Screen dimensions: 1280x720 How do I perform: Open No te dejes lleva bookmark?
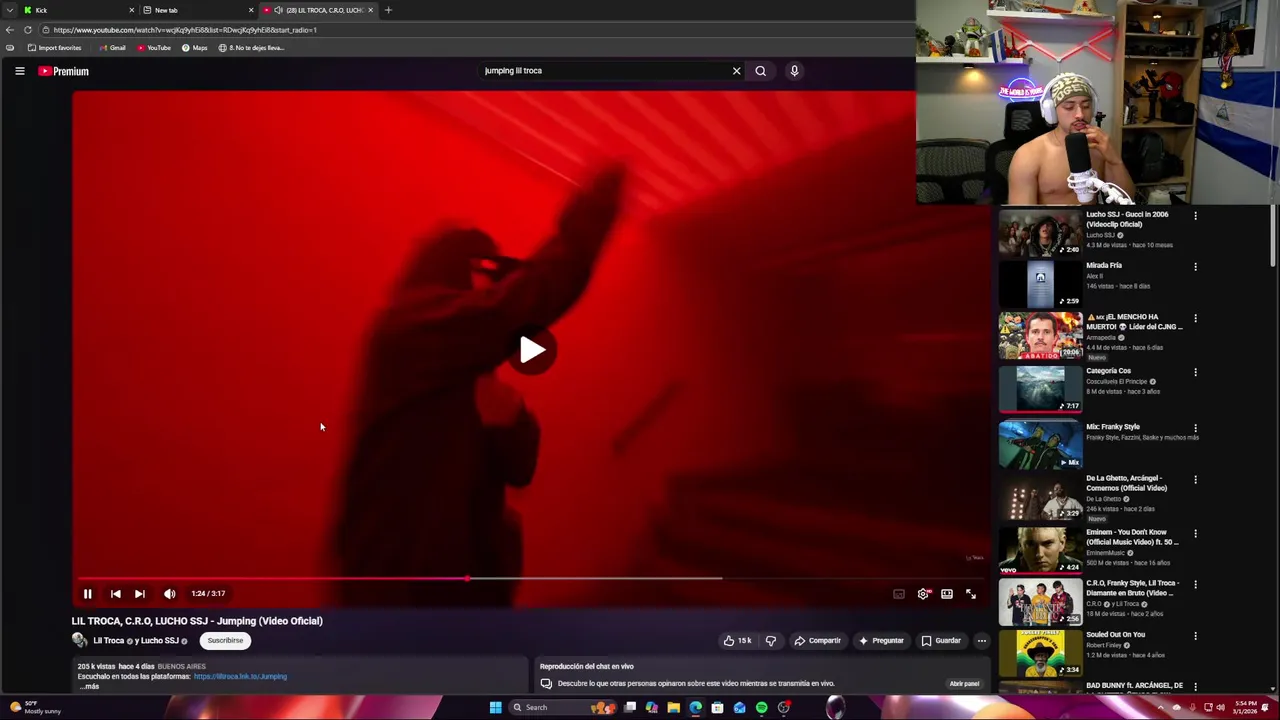(252, 48)
